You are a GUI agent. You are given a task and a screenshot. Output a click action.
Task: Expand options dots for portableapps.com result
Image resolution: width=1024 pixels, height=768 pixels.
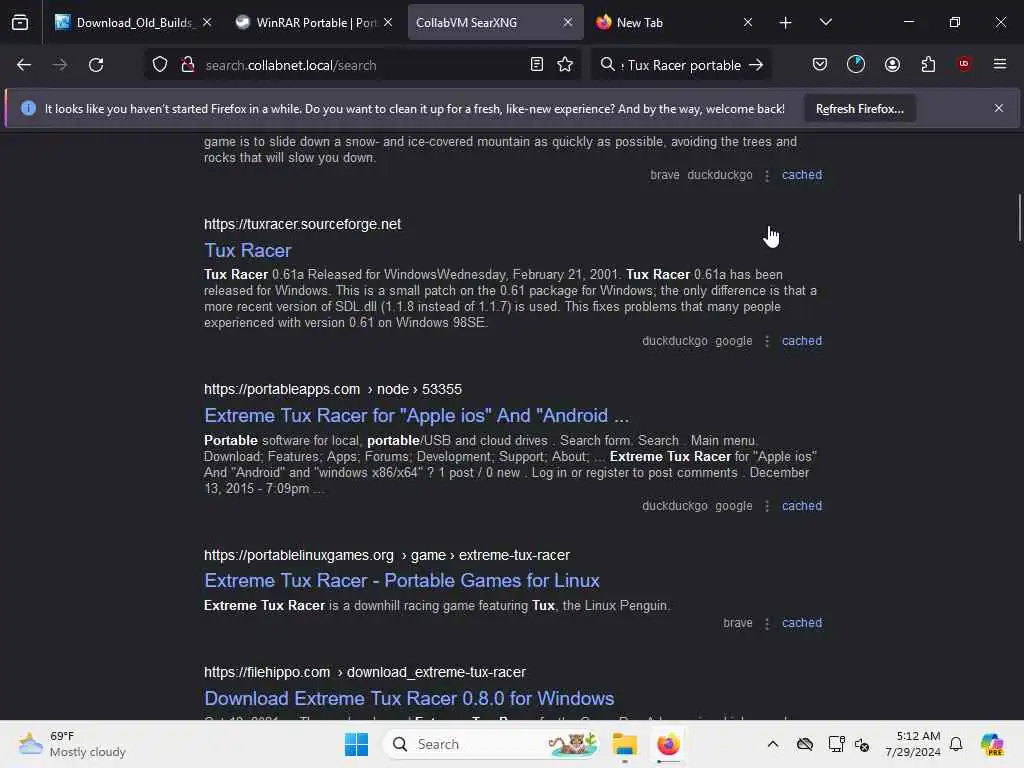(767, 506)
